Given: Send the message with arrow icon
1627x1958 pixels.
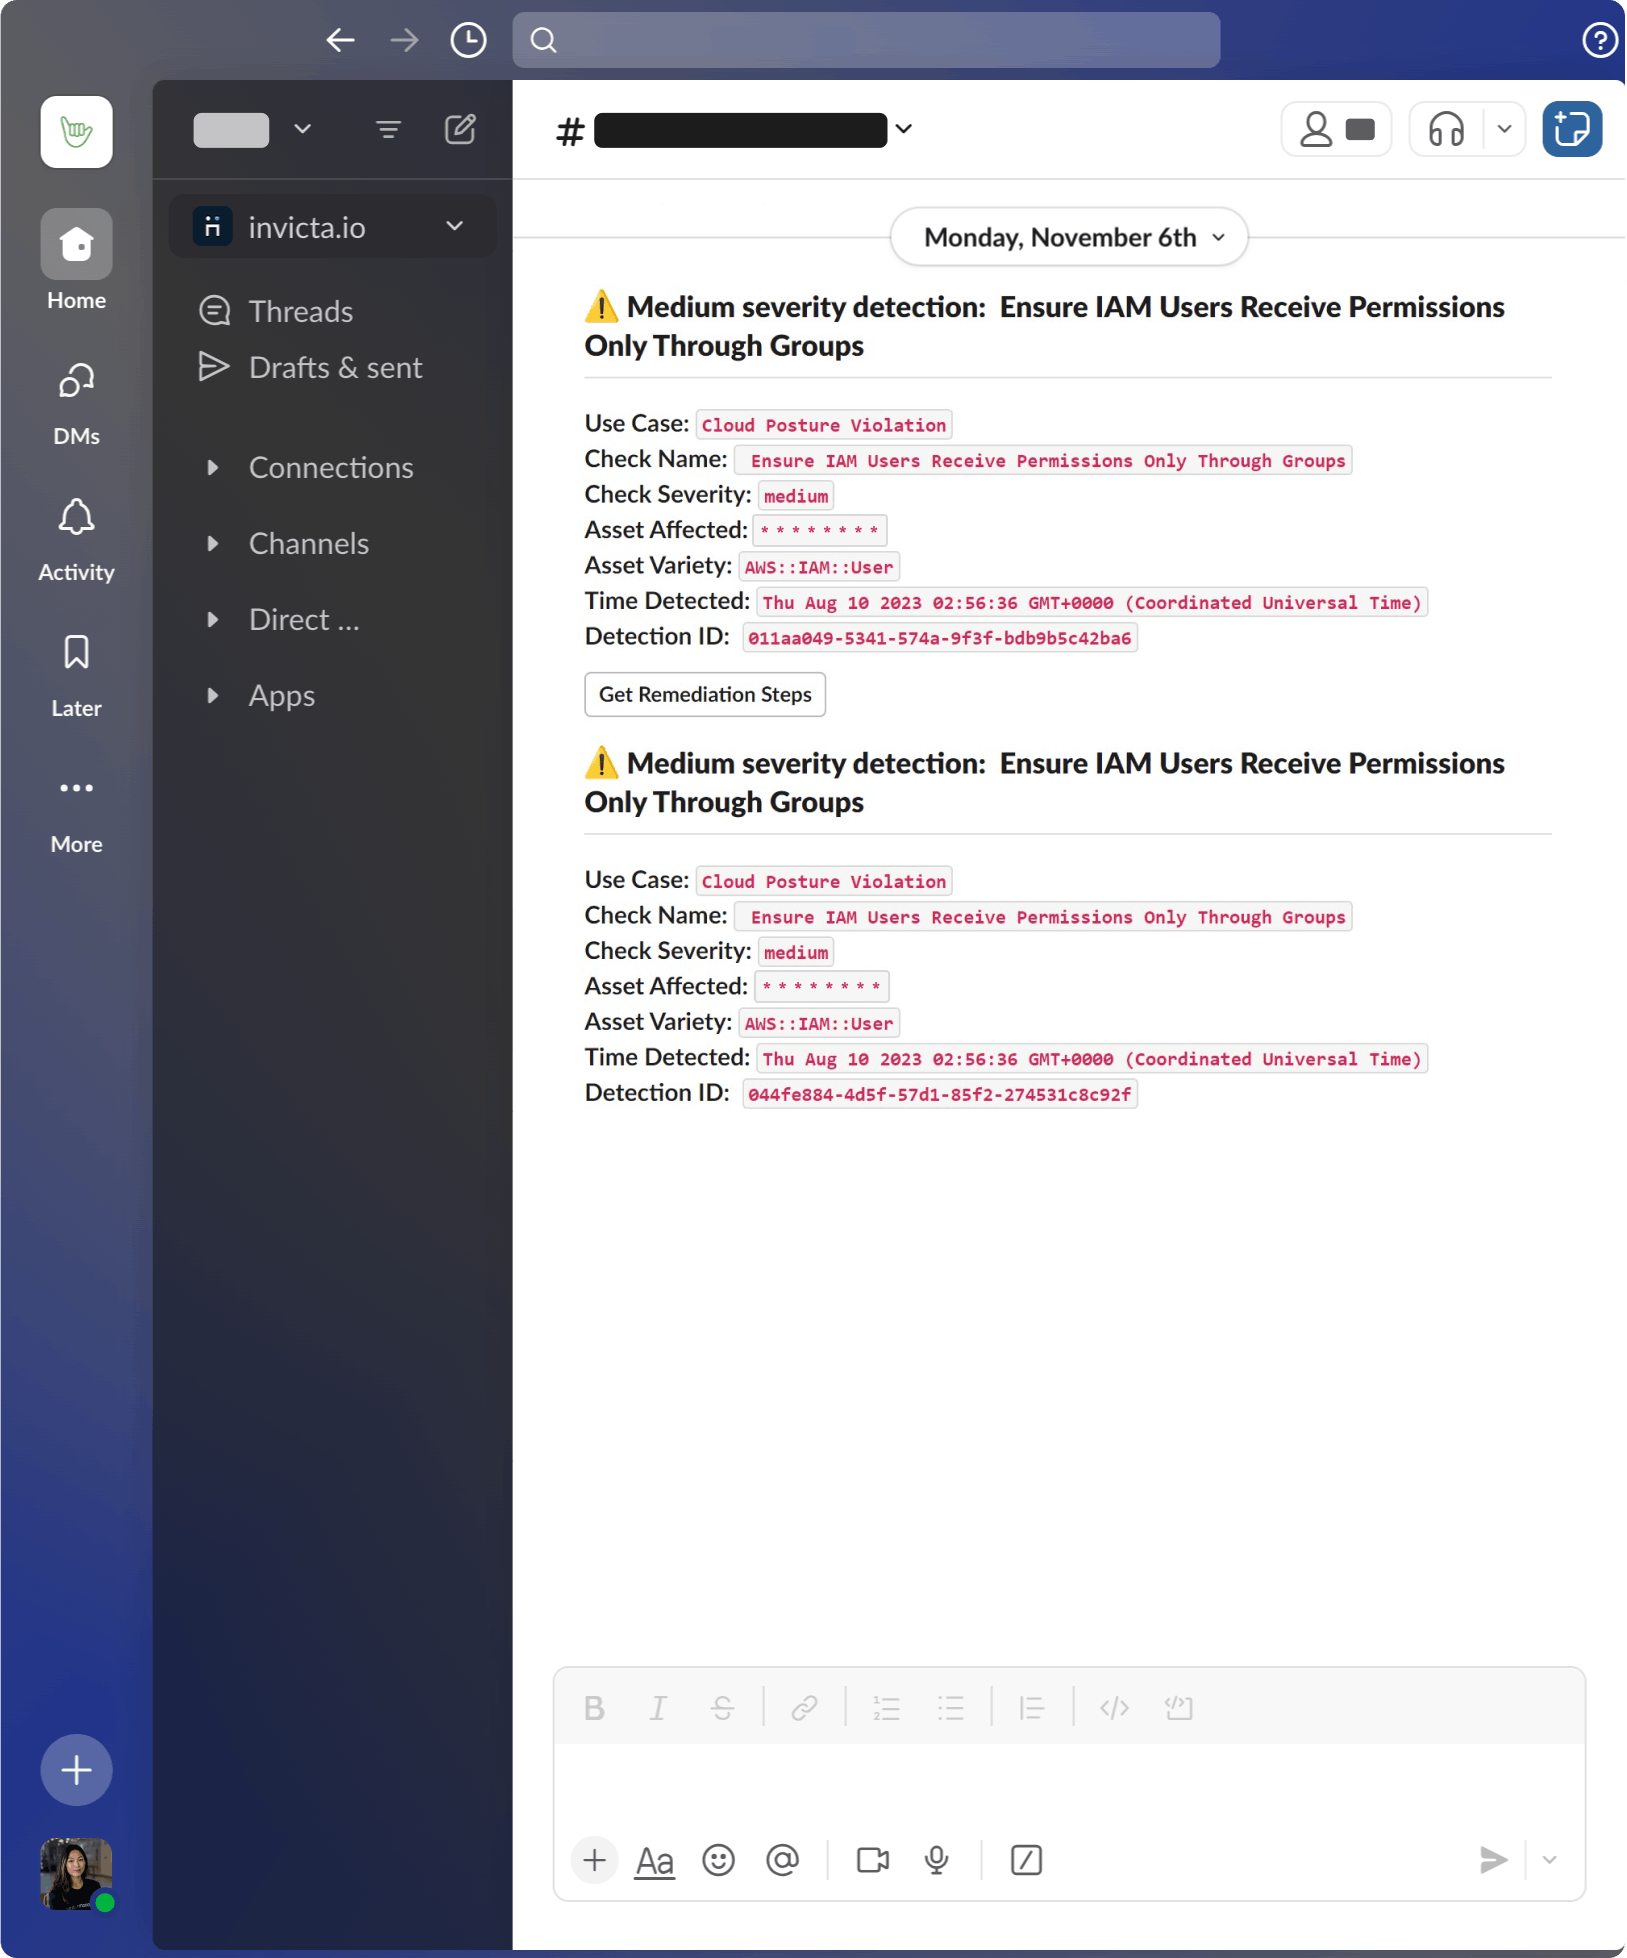Looking at the screenshot, I should [1493, 1860].
